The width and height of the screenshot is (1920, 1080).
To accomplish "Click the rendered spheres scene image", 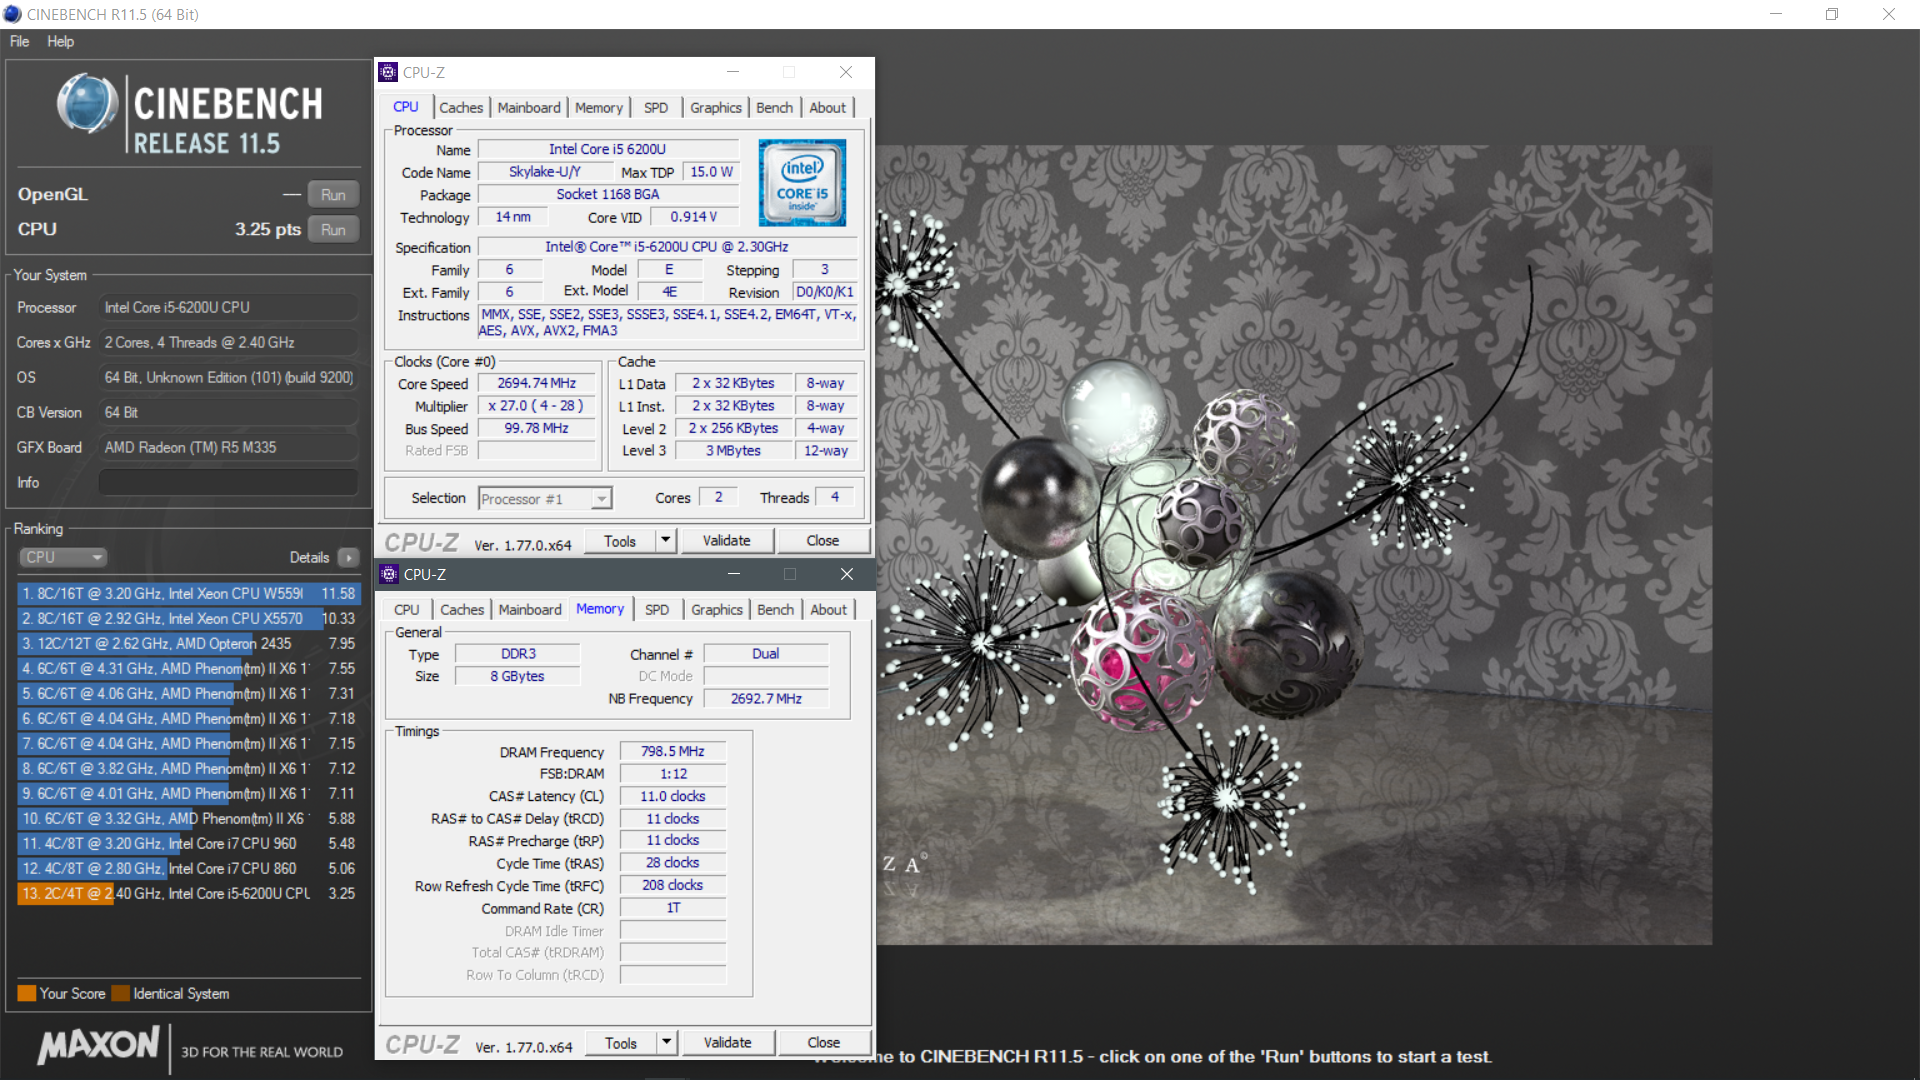I will [1294, 545].
